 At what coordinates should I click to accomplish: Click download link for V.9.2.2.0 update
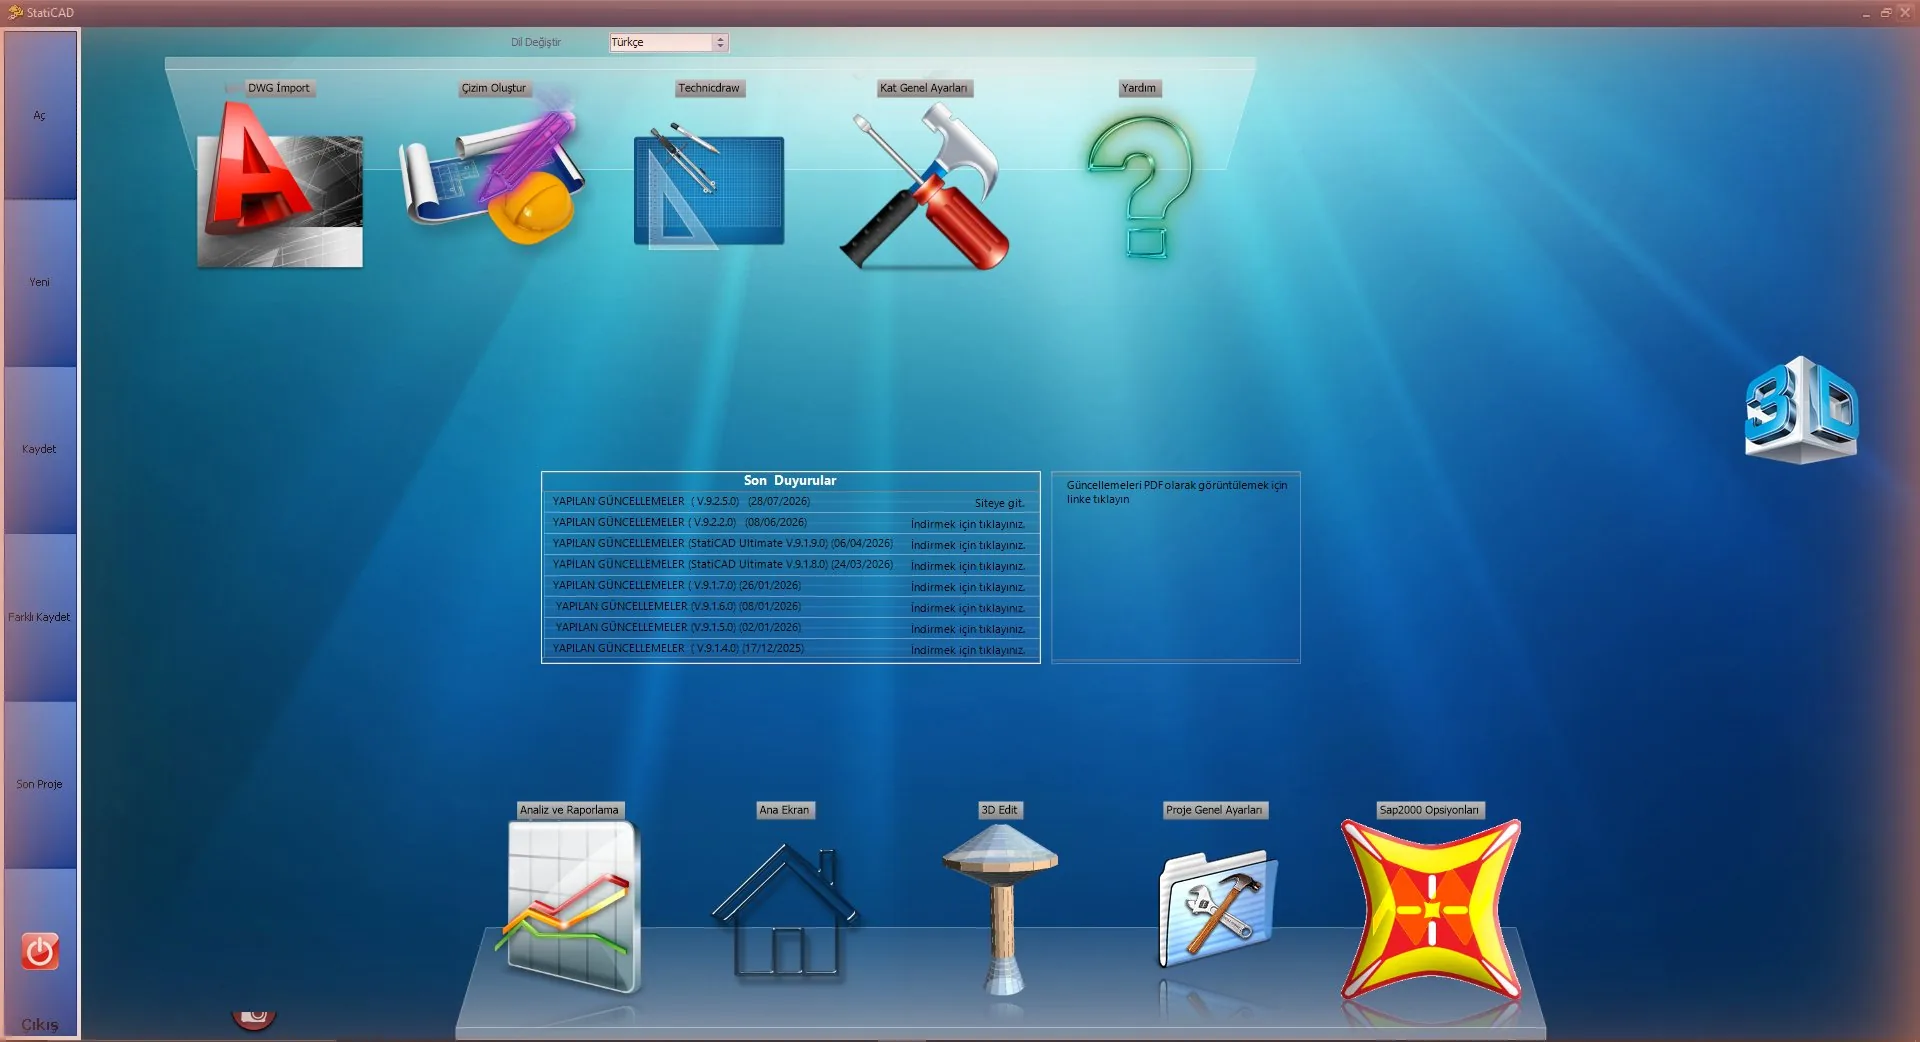click(x=968, y=524)
